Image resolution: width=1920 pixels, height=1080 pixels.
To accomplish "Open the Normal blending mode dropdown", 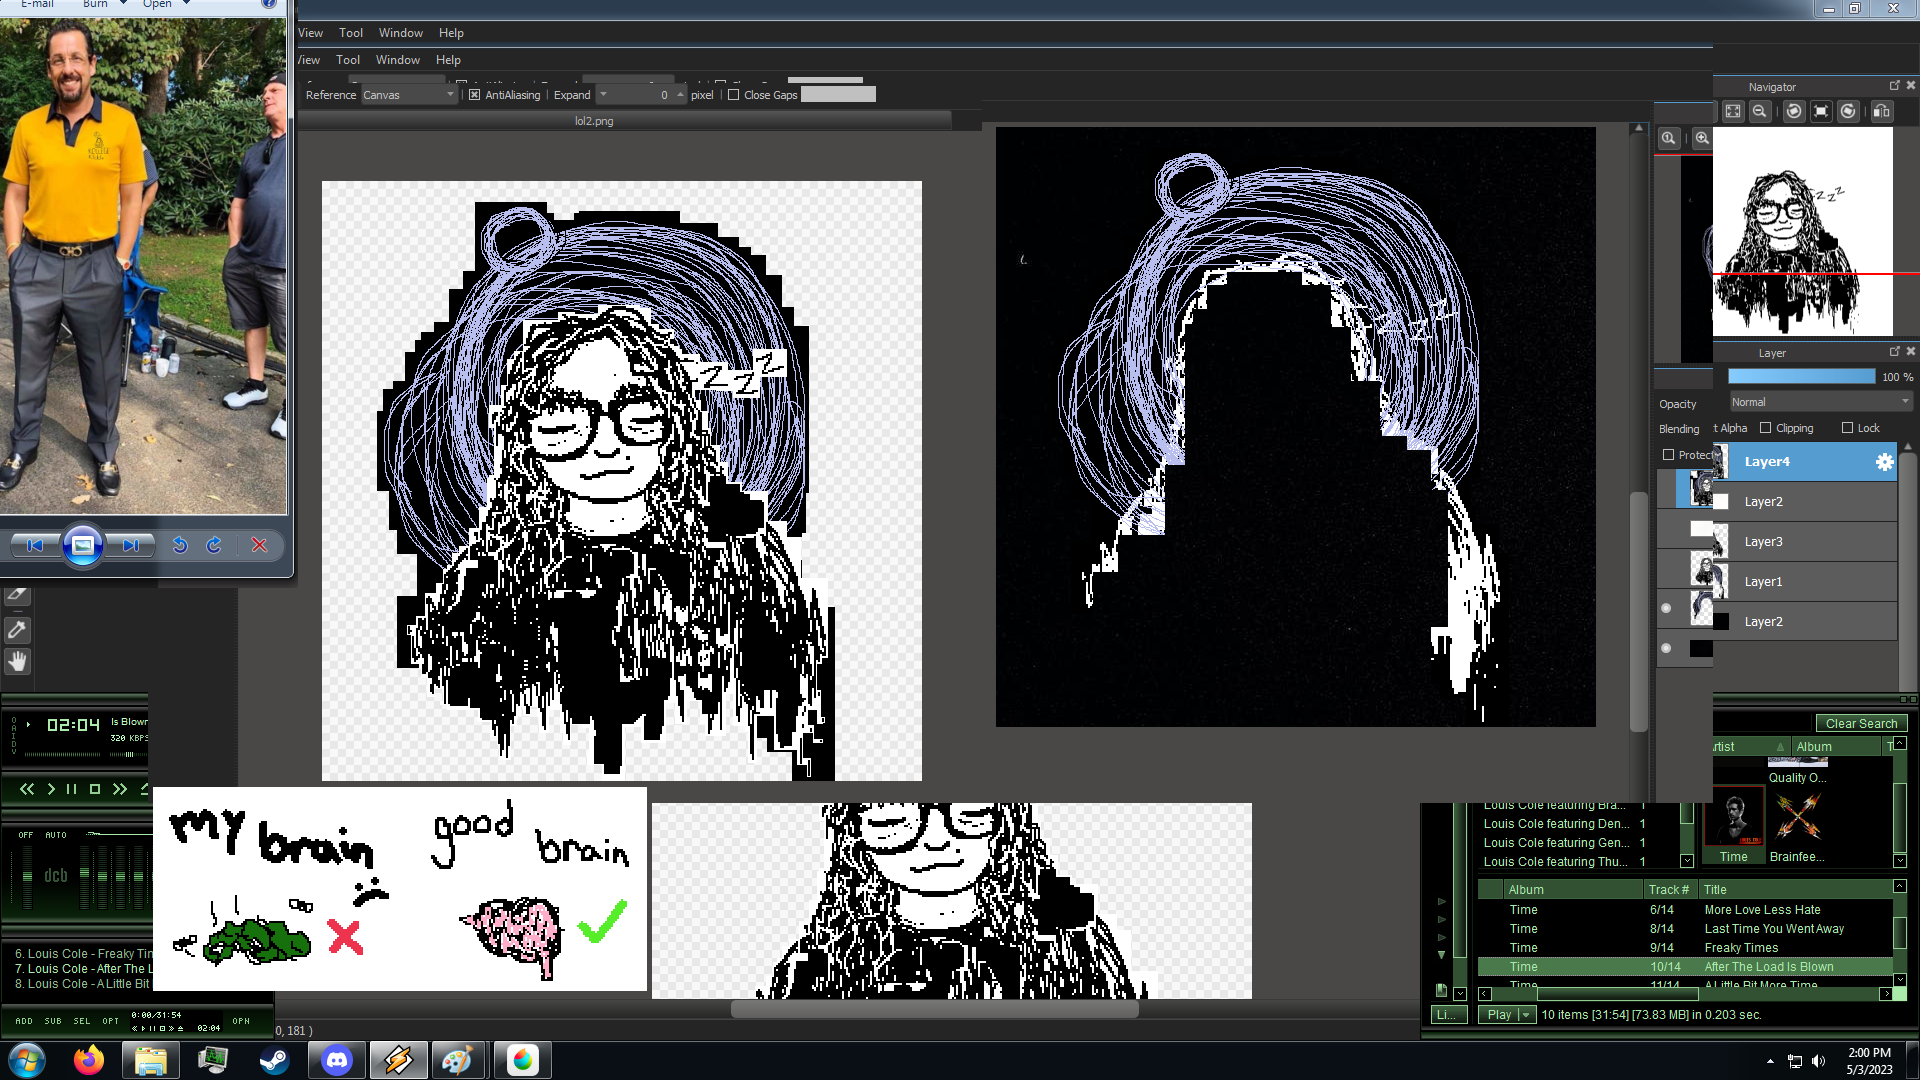I will (x=1821, y=402).
